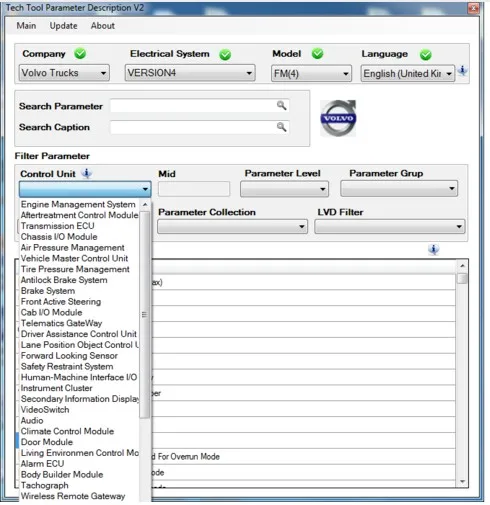Click the Search Caption text field
This screenshot has width=490, height=505.
pos(200,127)
